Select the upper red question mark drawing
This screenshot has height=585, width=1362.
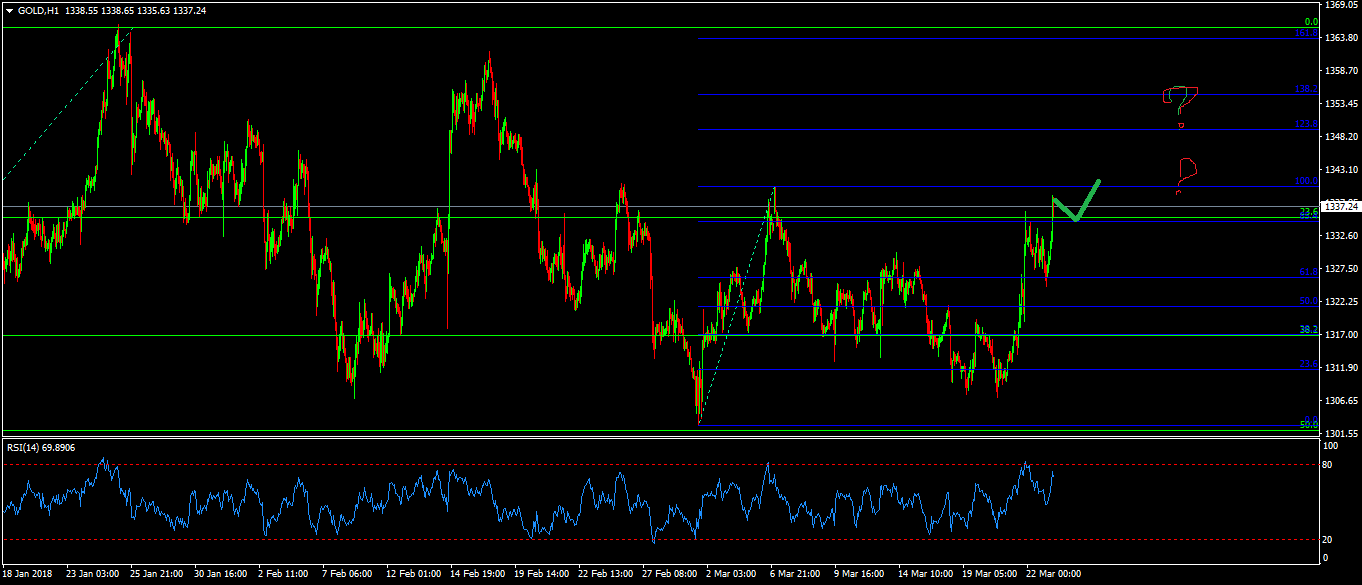coord(1180,100)
